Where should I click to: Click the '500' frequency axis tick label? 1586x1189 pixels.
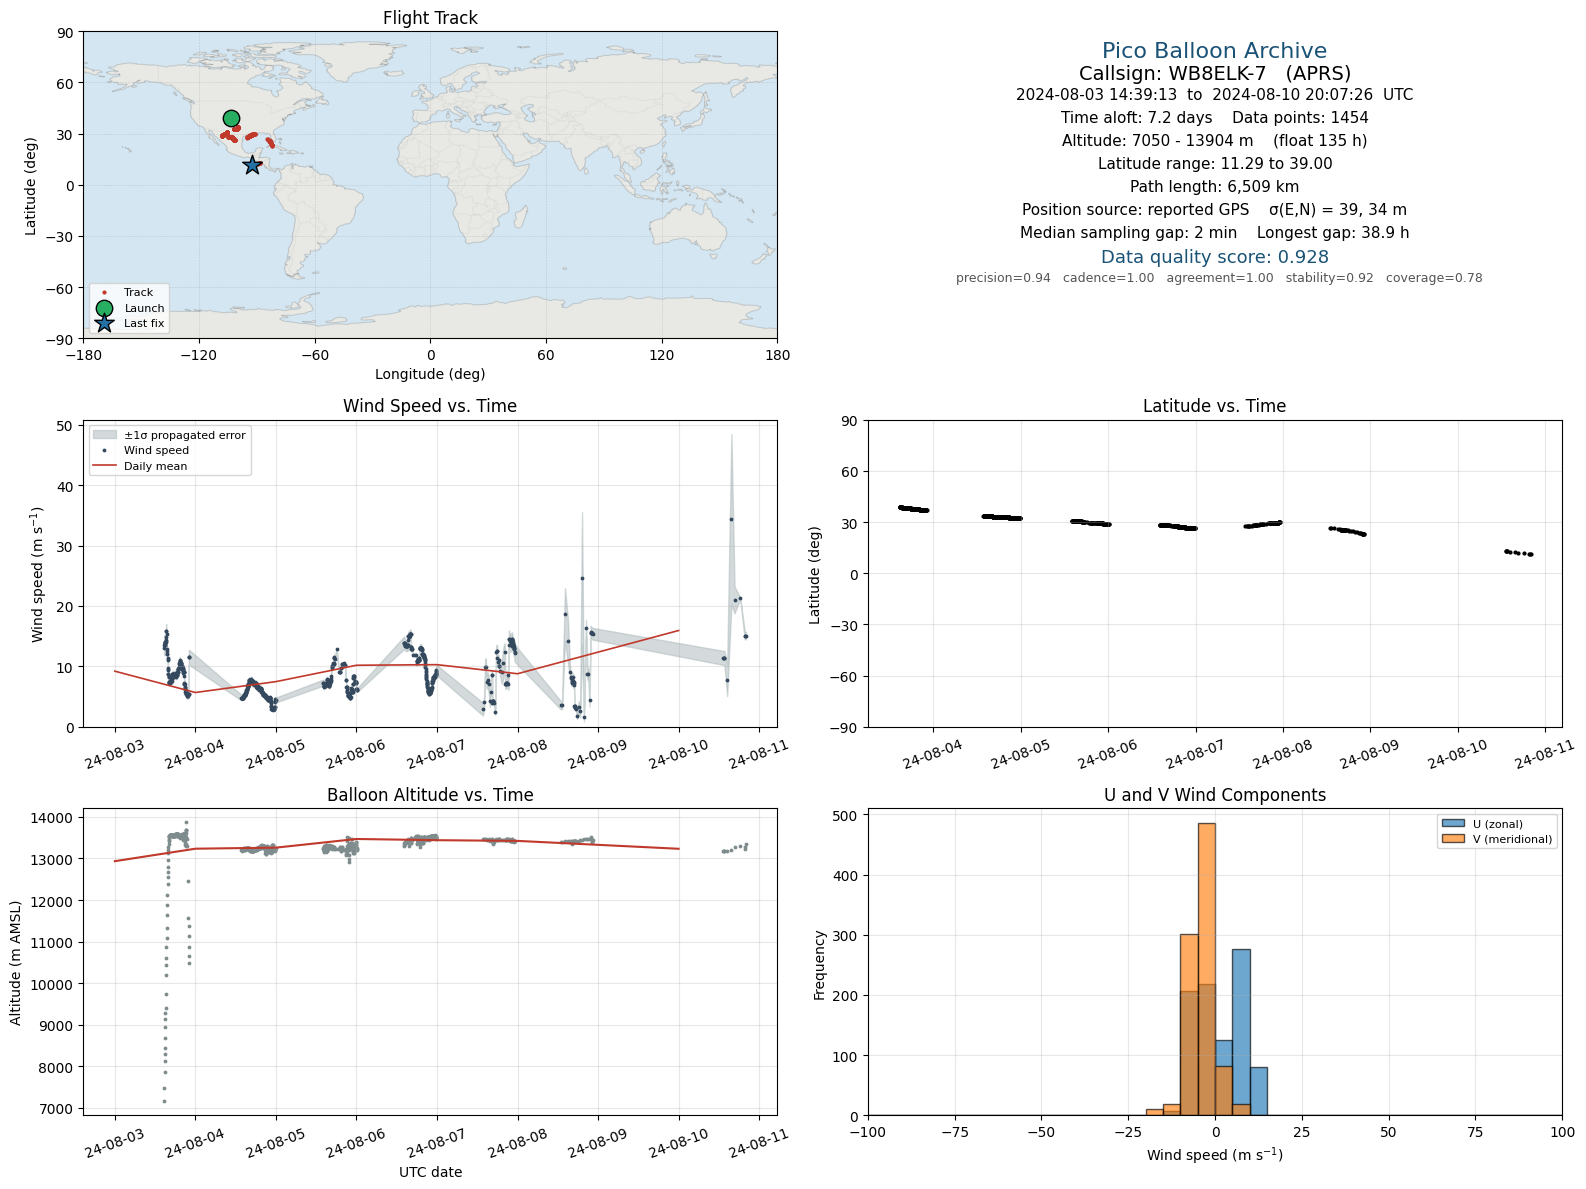pos(849,816)
